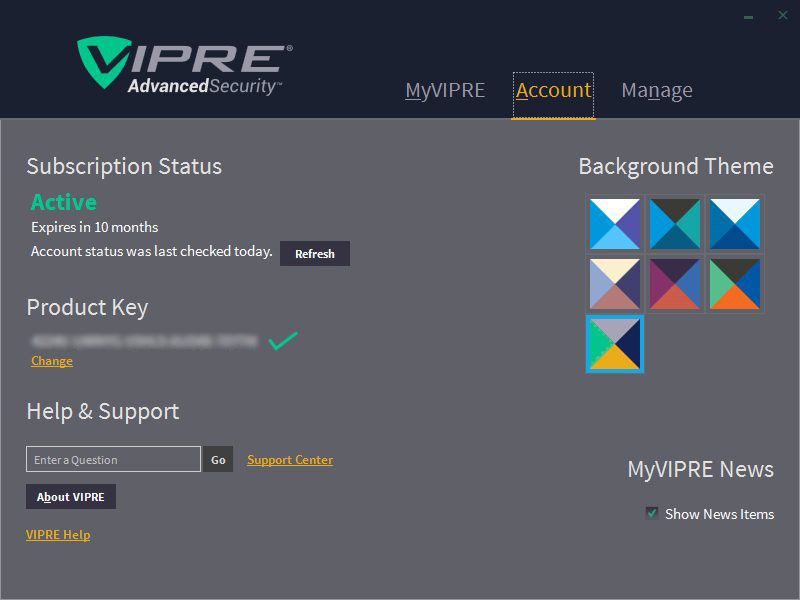Viewport: 800px width, 600px height.
Task: Click the Go button
Action: [x=218, y=459]
